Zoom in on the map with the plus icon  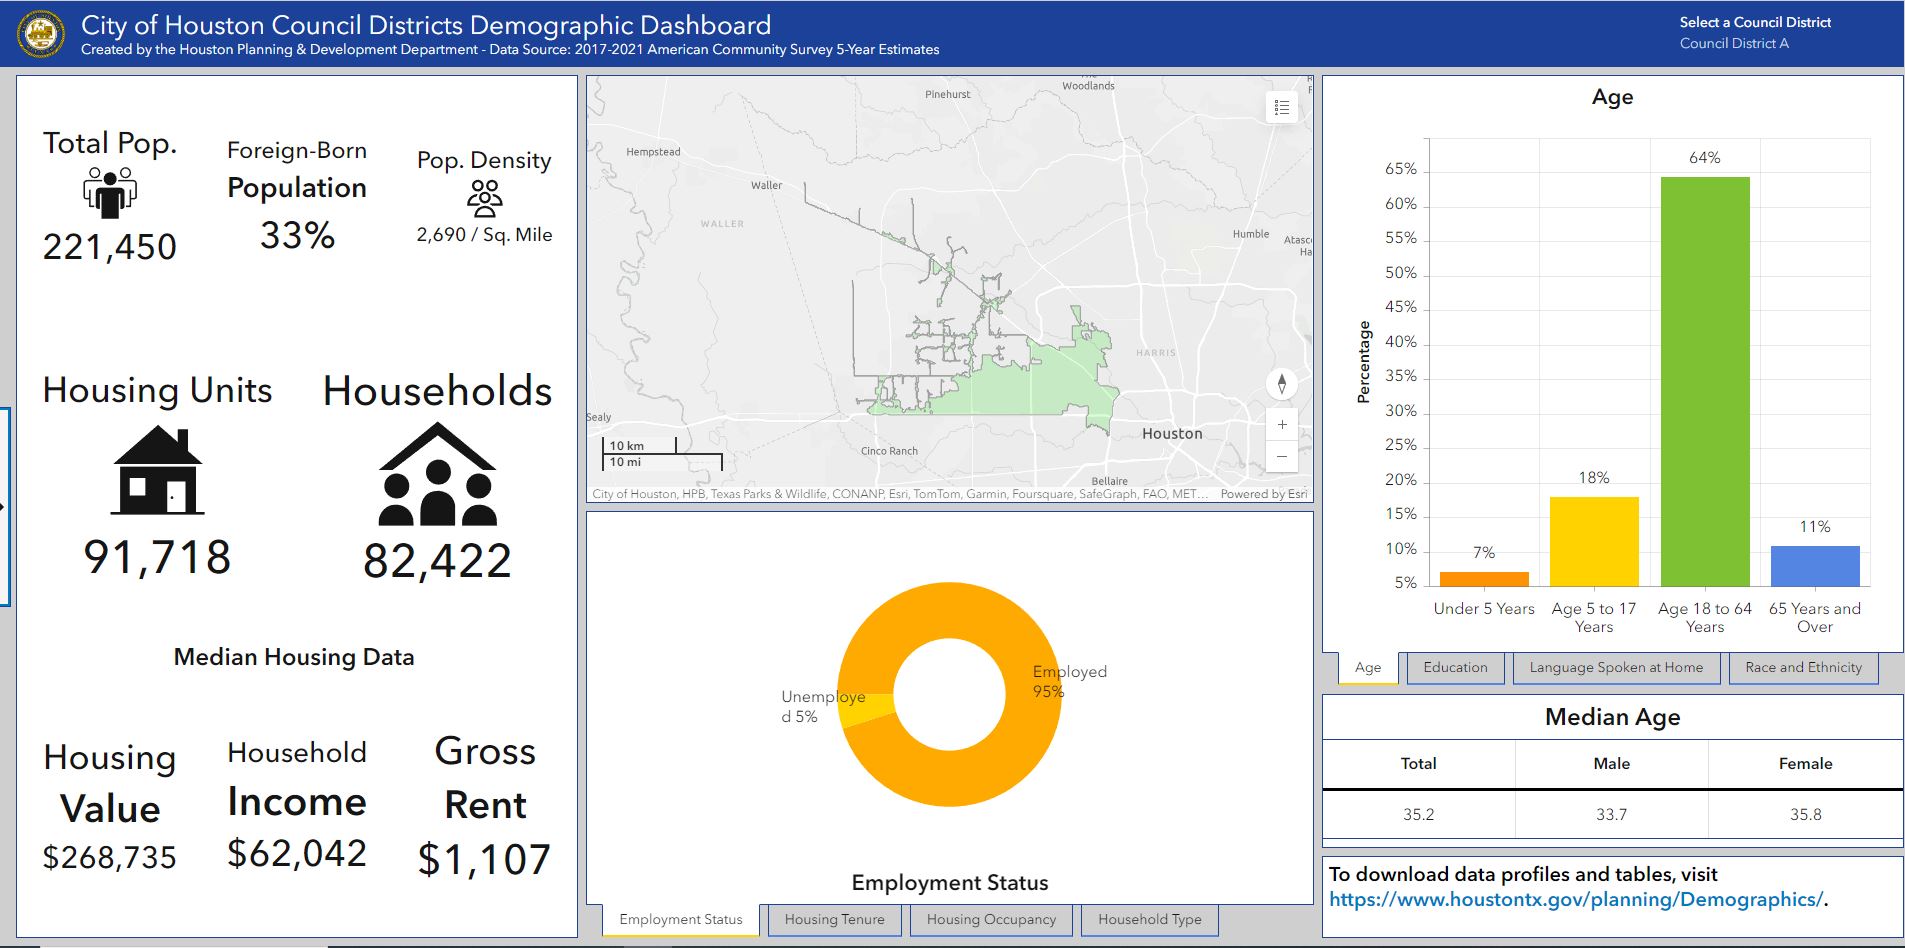pyautogui.click(x=1282, y=423)
